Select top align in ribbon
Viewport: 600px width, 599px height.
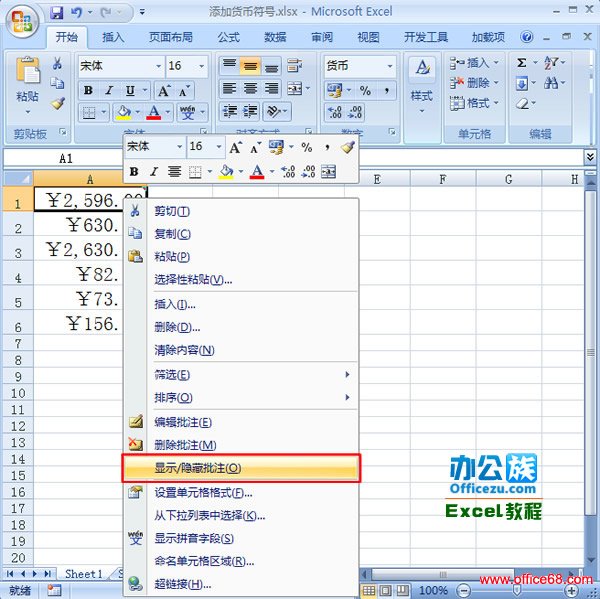pyautogui.click(x=229, y=65)
